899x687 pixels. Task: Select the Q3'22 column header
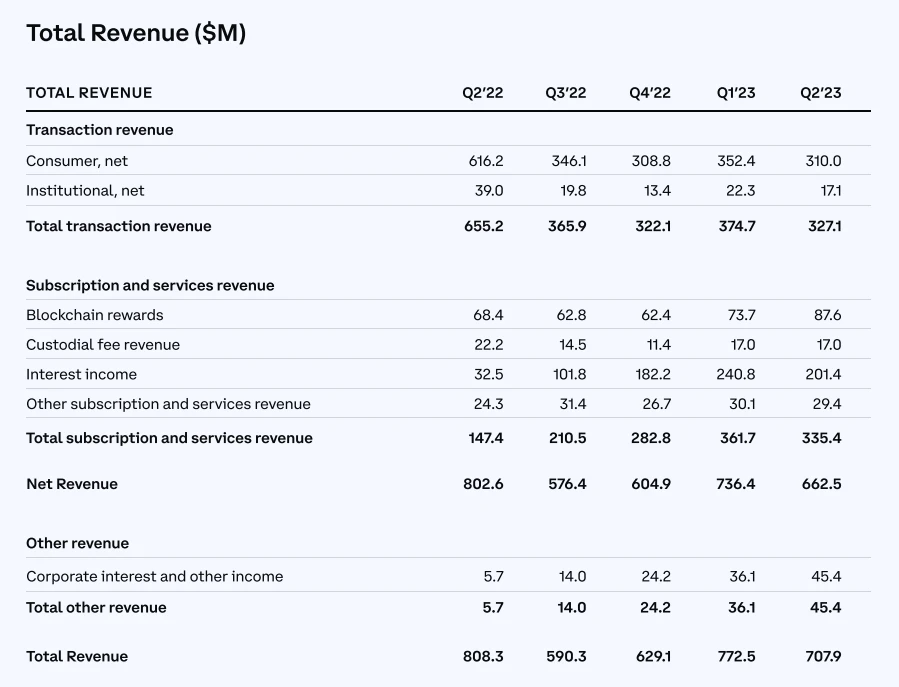coord(565,93)
